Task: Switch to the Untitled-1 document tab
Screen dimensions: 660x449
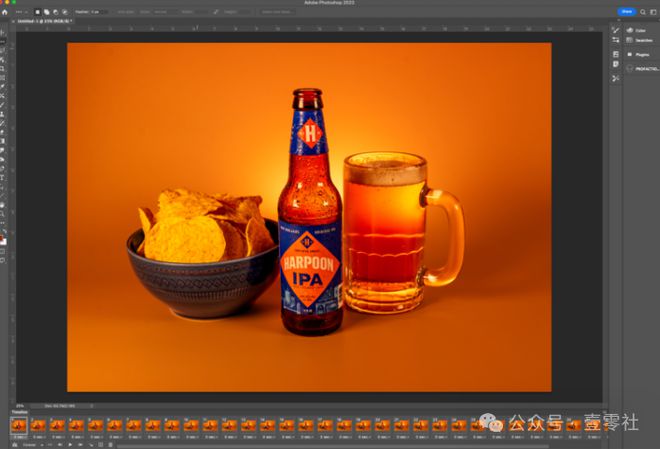Action: click(45, 21)
